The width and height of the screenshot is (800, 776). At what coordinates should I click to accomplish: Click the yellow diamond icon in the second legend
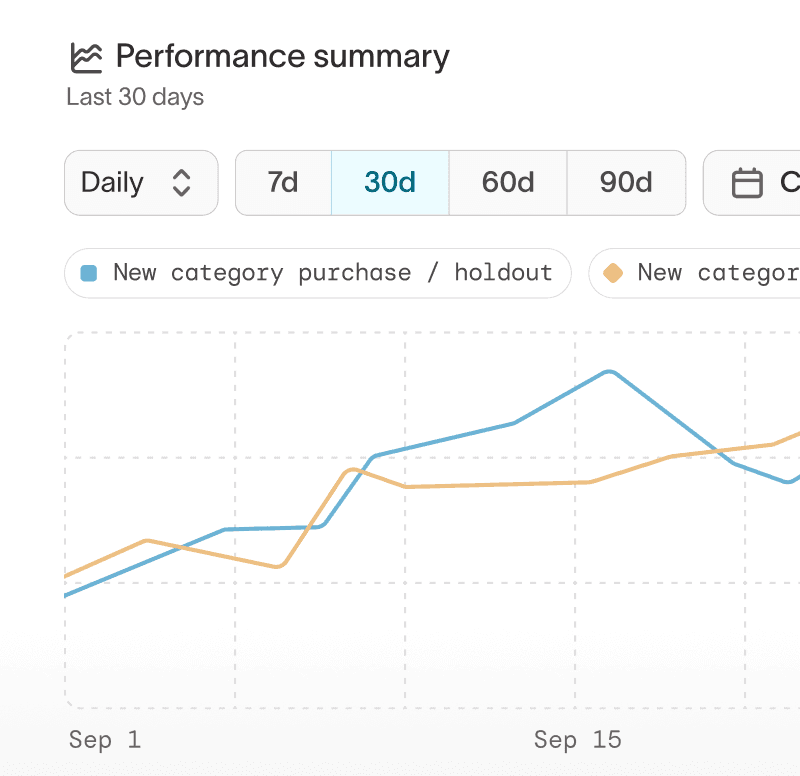613,272
